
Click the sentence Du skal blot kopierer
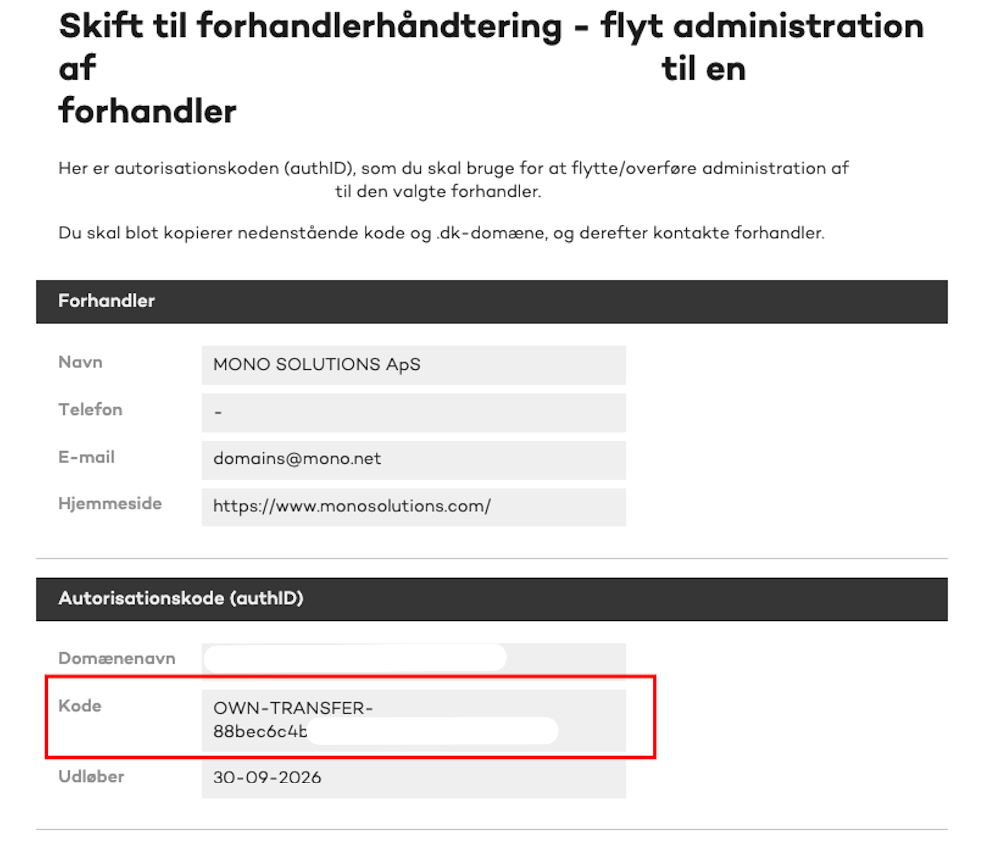click(441, 233)
